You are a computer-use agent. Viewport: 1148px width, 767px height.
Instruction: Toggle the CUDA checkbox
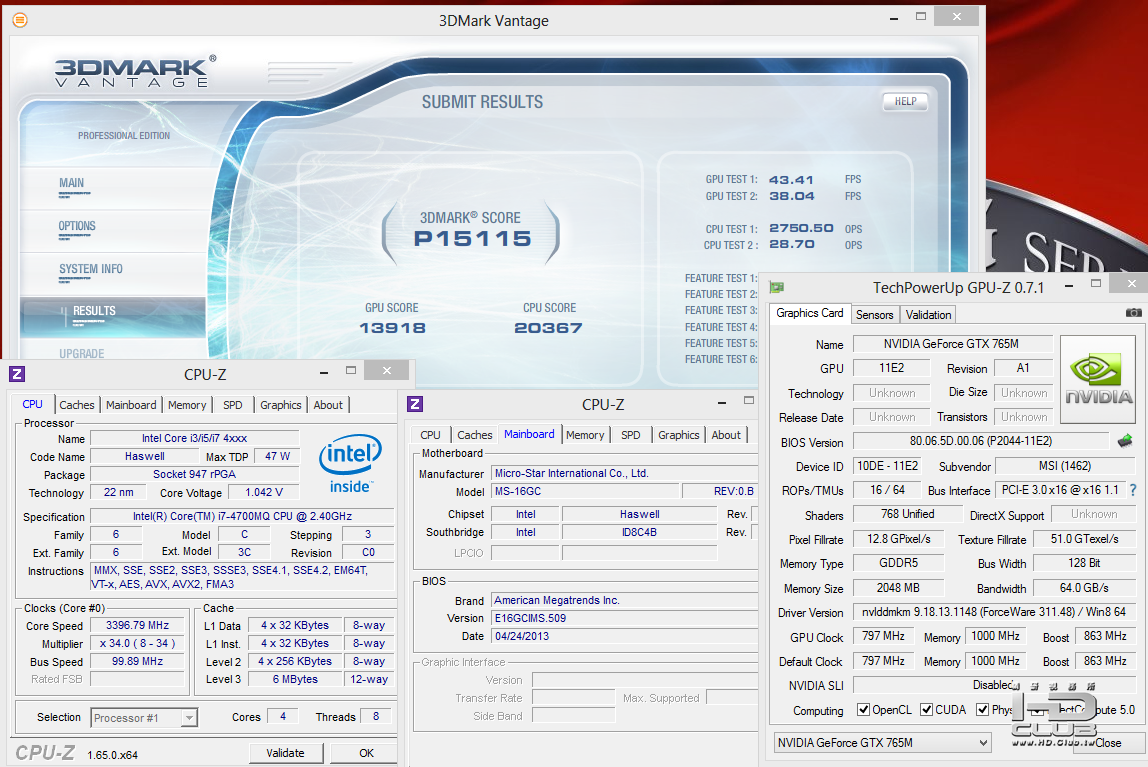point(927,710)
